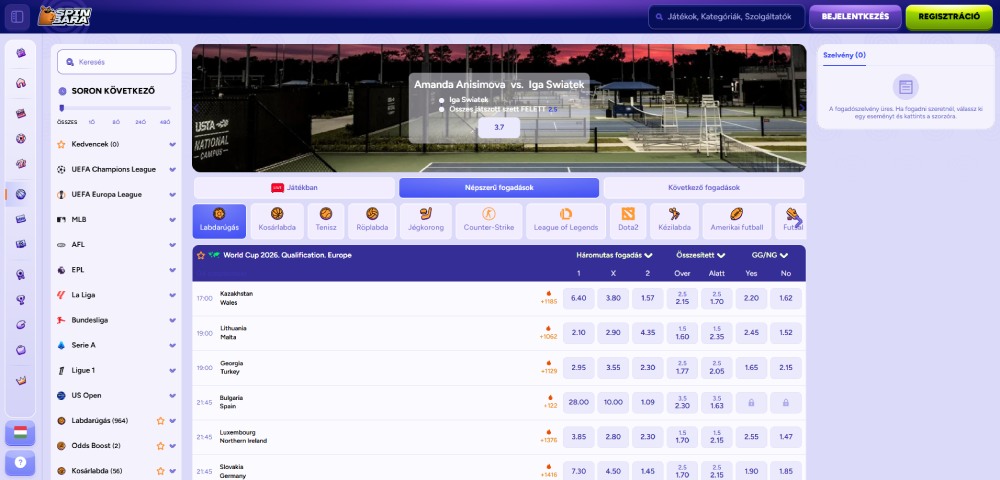Toggle favorite star for Odds Boost
The image size is (1000, 480).
click(160, 446)
